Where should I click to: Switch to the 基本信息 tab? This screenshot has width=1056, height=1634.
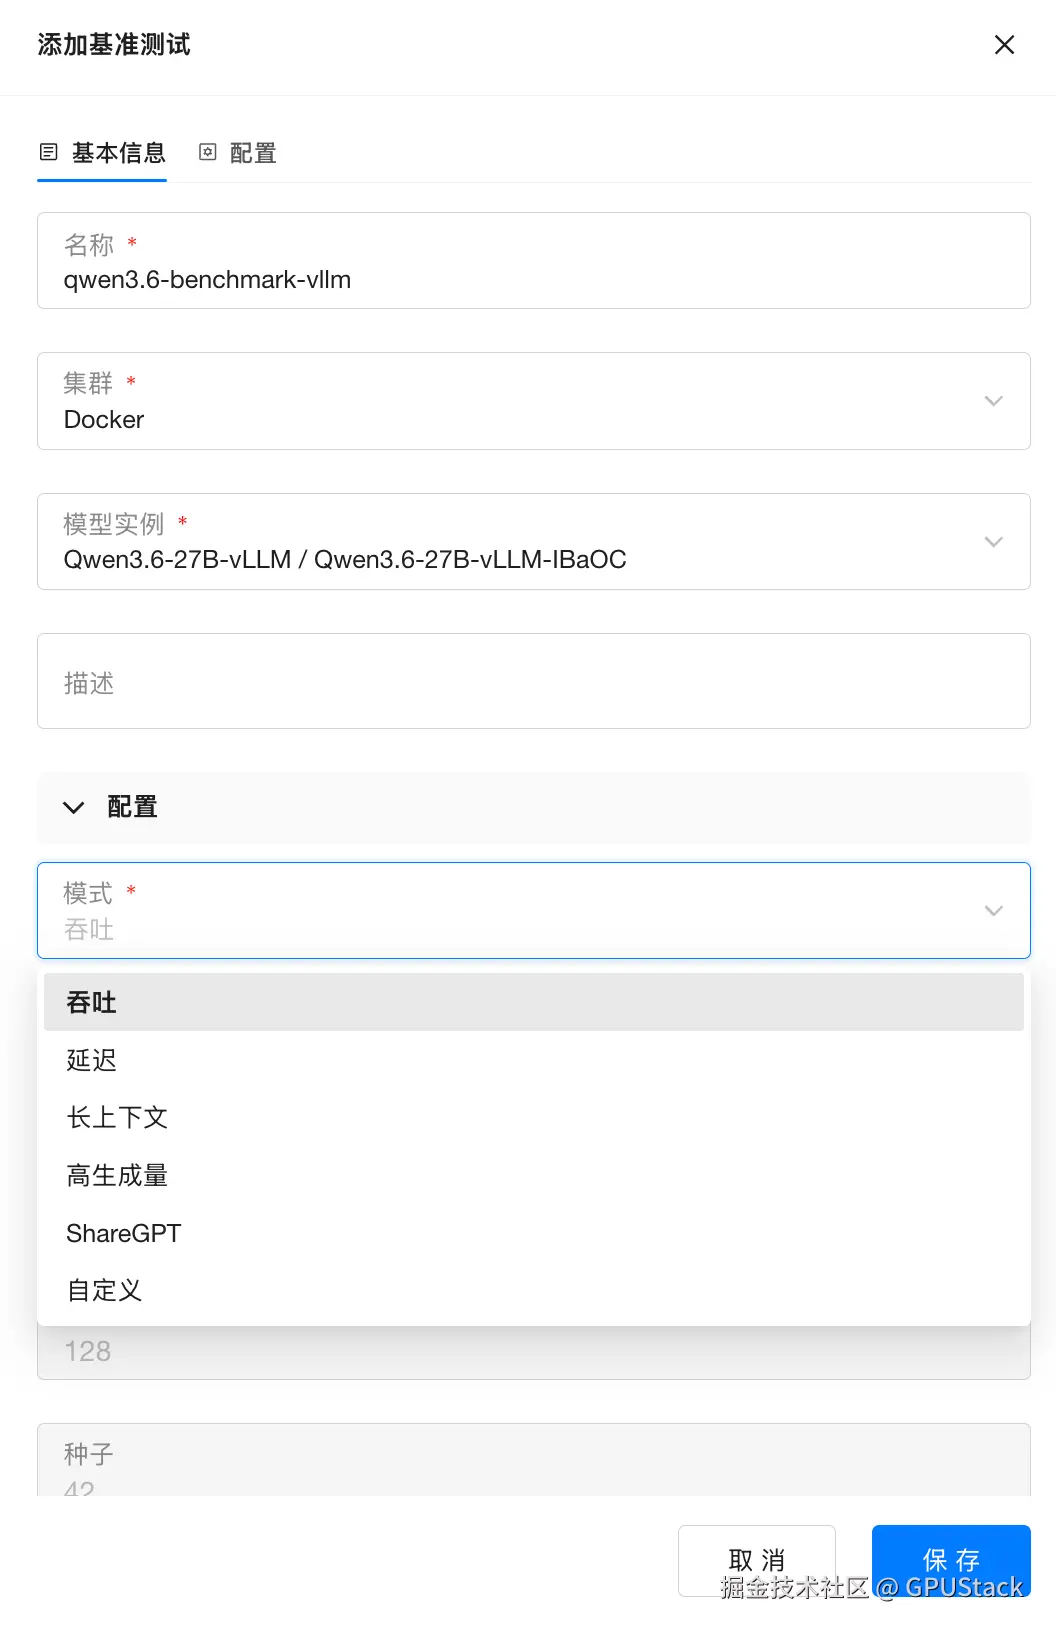click(x=118, y=153)
